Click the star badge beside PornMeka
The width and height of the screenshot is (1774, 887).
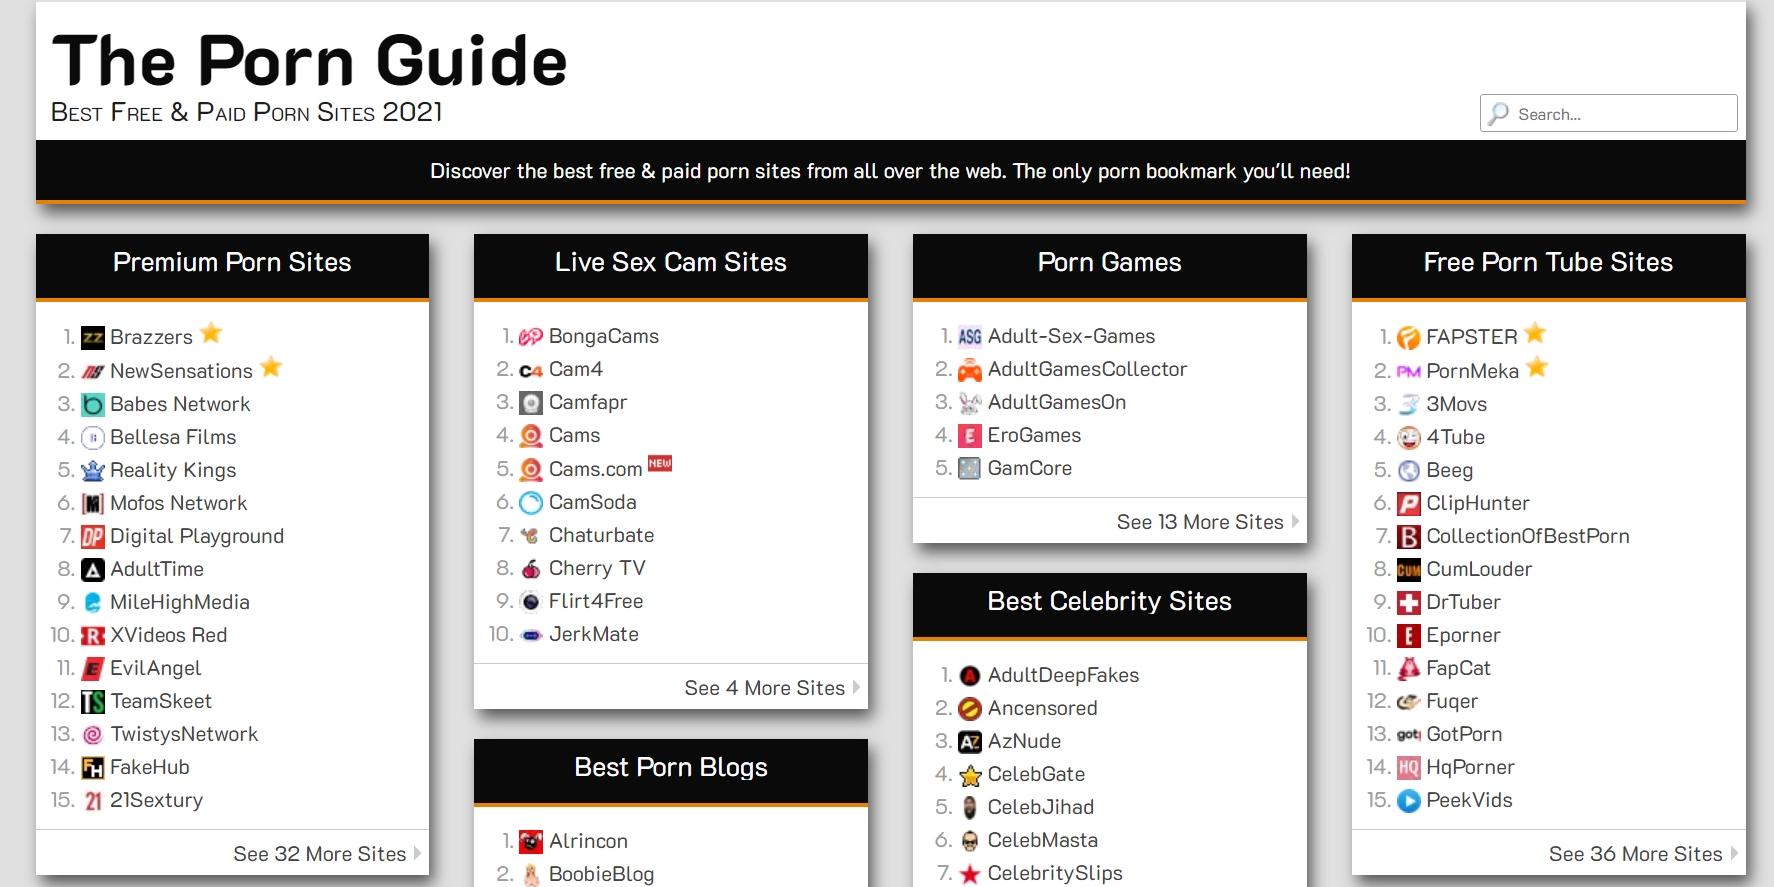click(1537, 367)
